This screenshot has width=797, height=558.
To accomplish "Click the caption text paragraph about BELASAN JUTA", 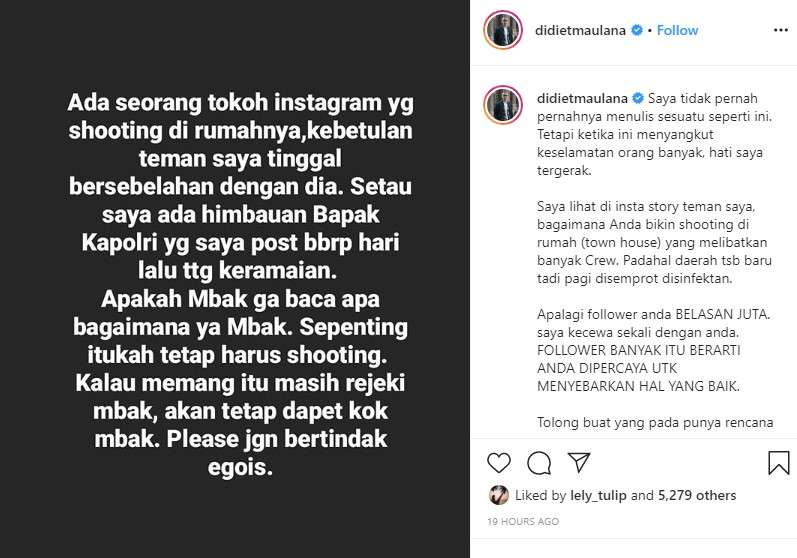I will (x=654, y=350).
